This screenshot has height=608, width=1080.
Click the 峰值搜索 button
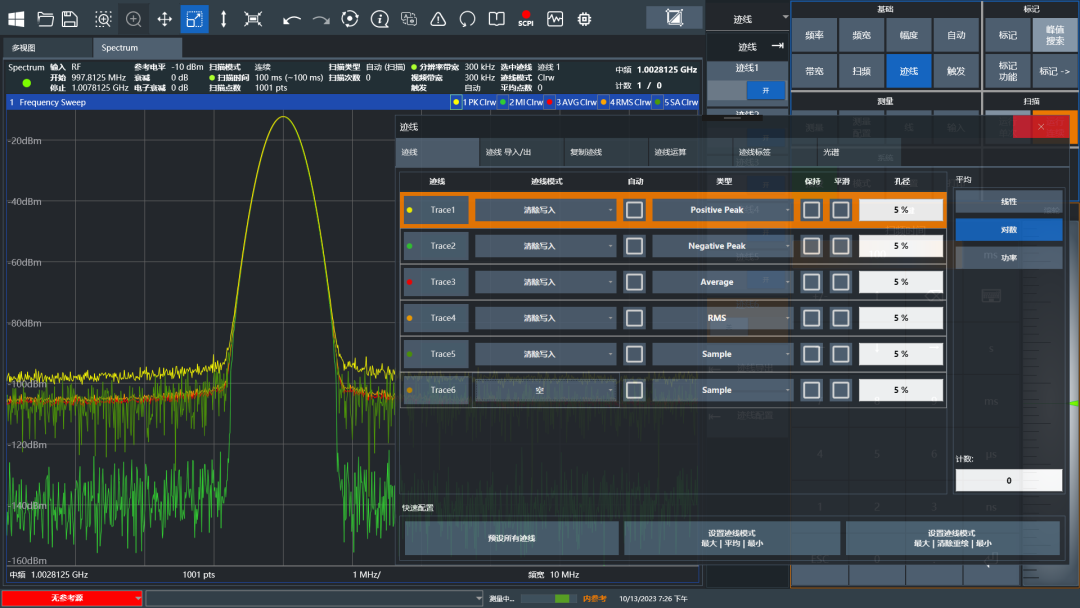[1055, 35]
